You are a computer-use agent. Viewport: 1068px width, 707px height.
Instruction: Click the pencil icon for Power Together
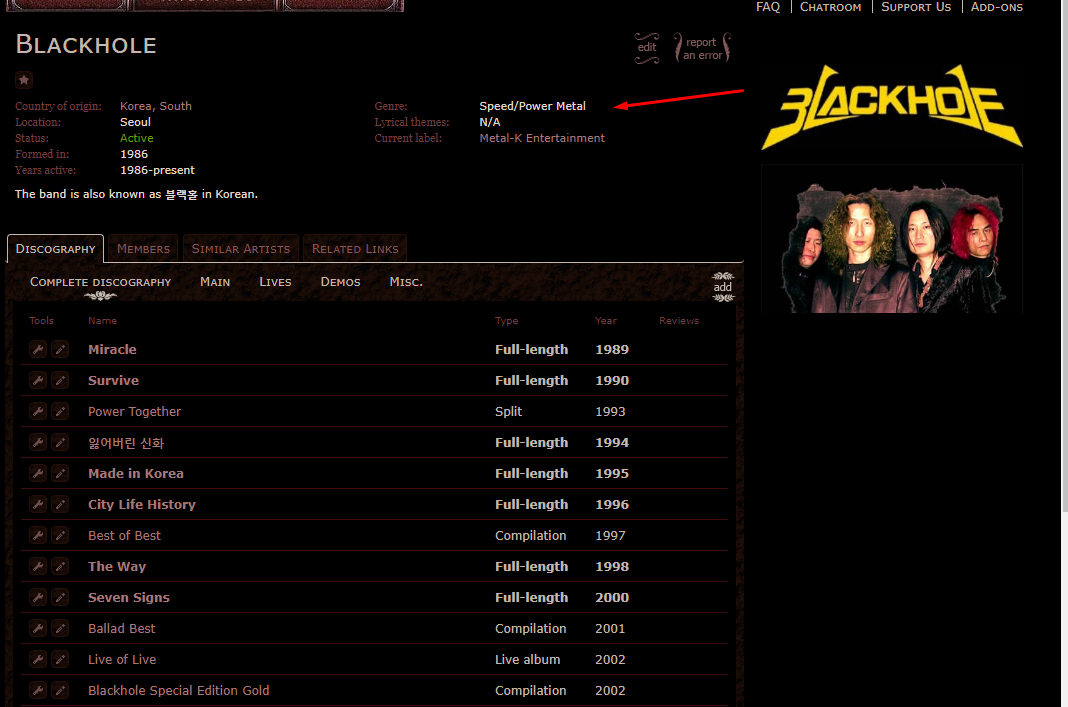coord(61,411)
